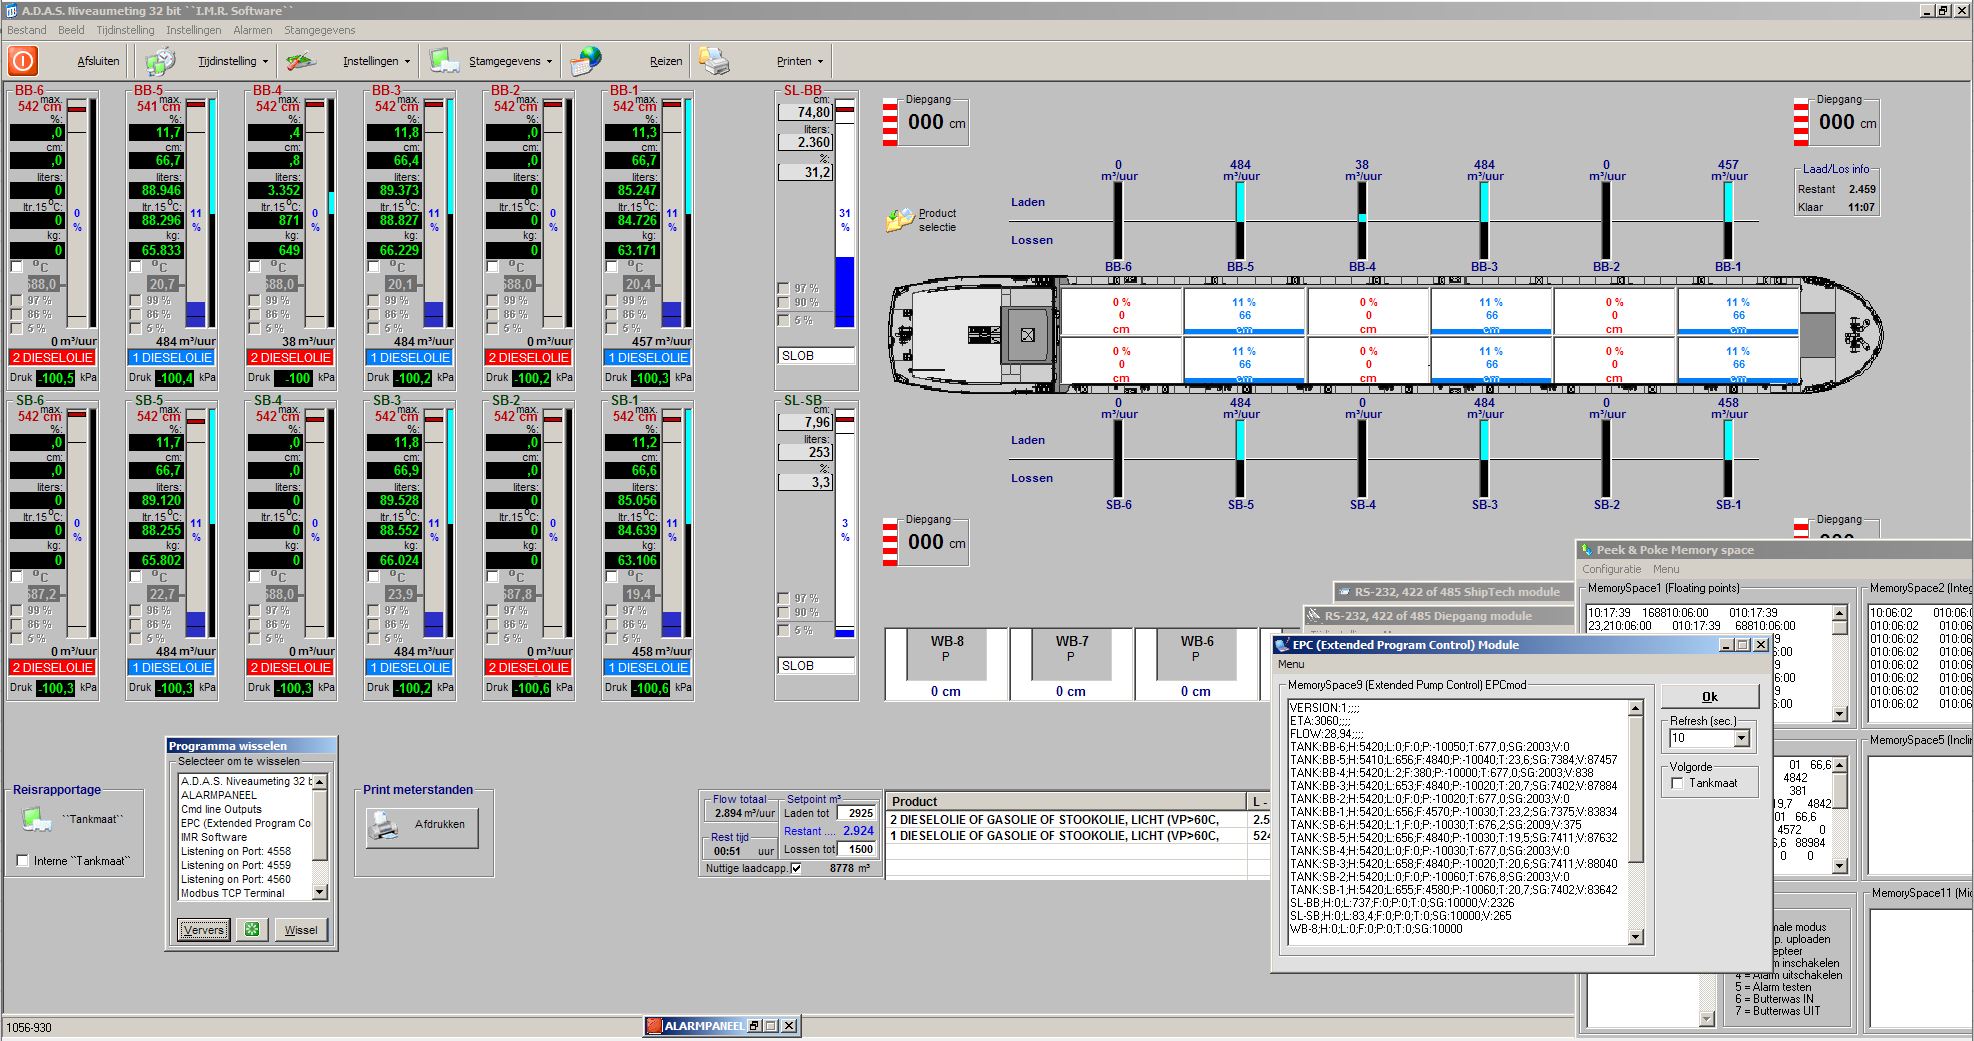Click the BB-5 blue level bar
The image size is (1974, 1041).
point(196,313)
